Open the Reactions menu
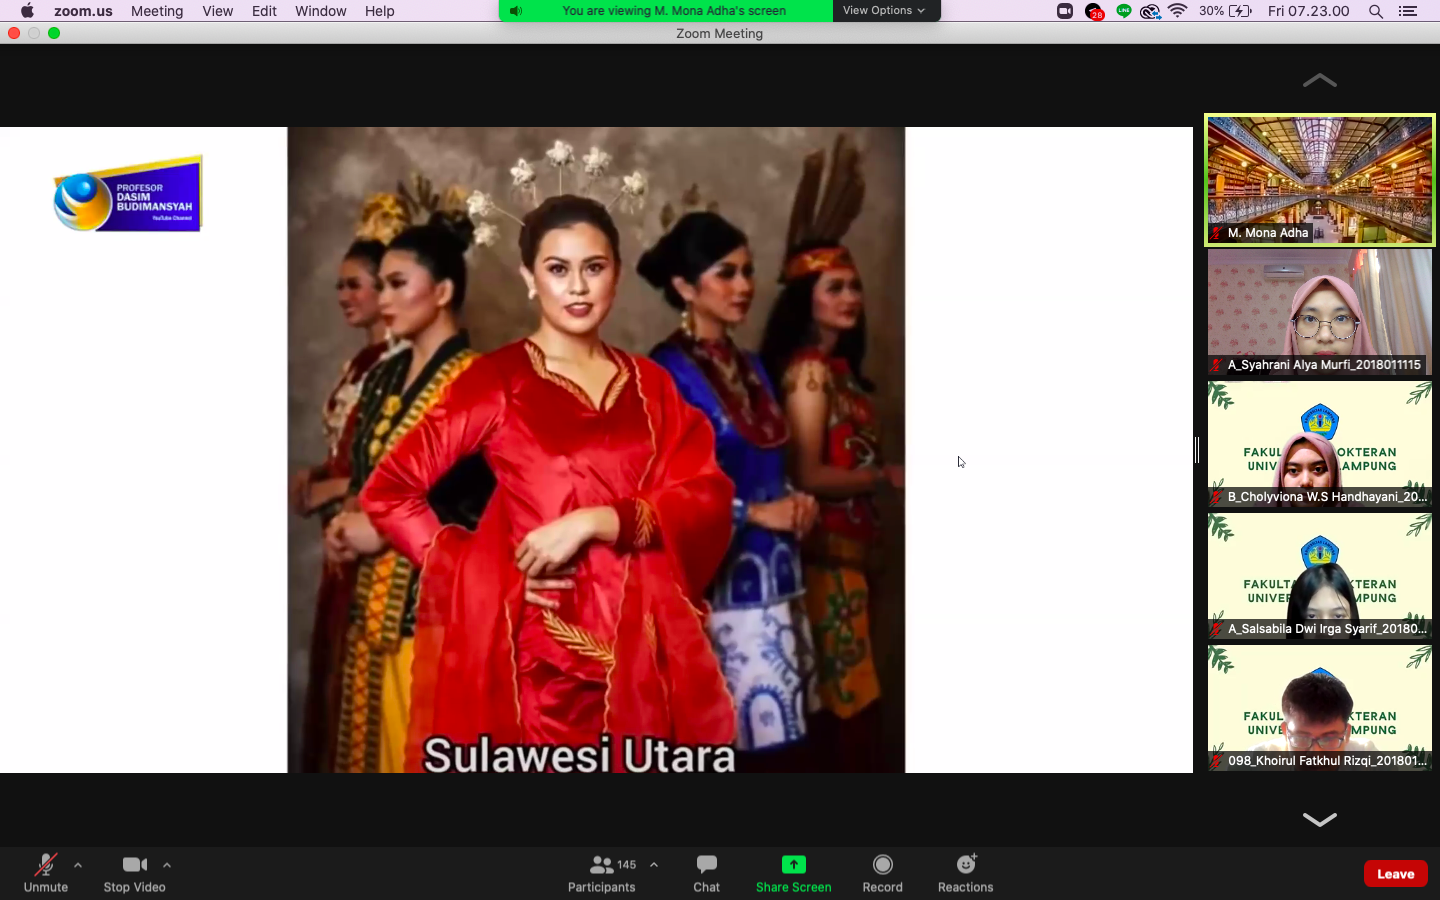The image size is (1440, 900). click(965, 872)
